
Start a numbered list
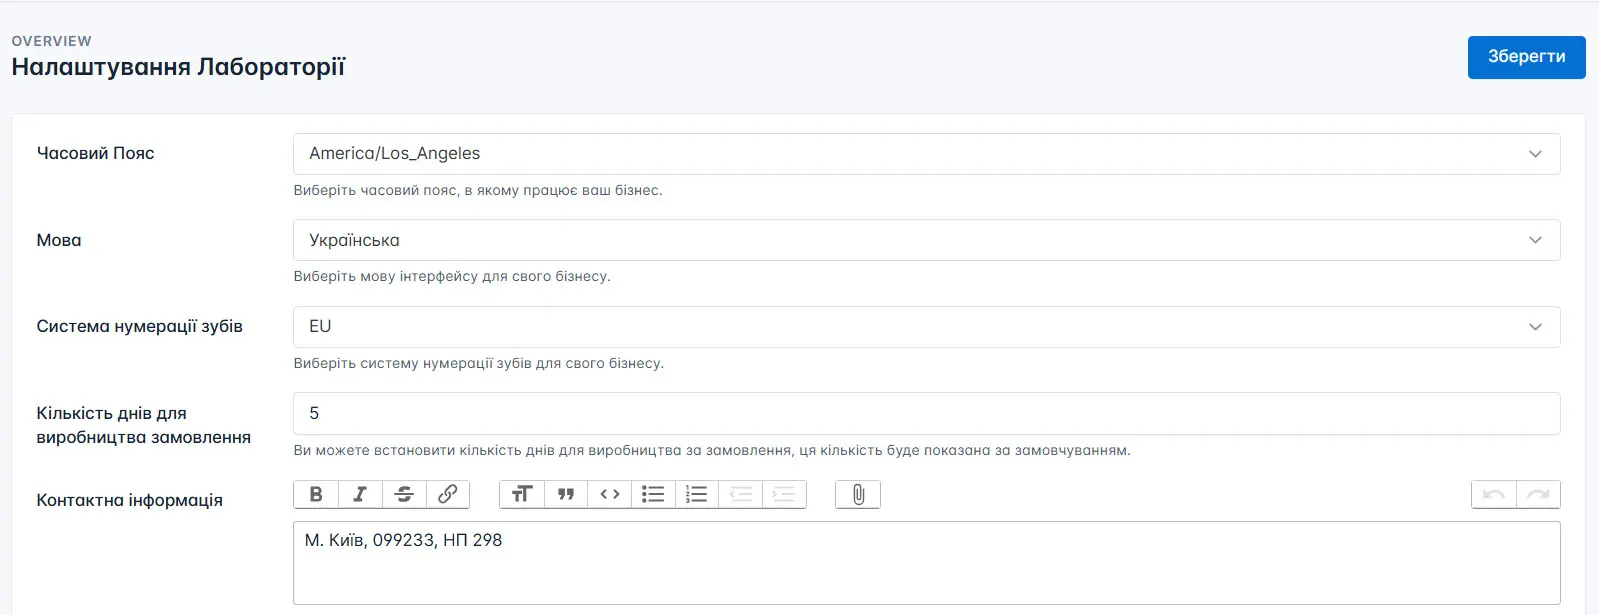coord(697,494)
